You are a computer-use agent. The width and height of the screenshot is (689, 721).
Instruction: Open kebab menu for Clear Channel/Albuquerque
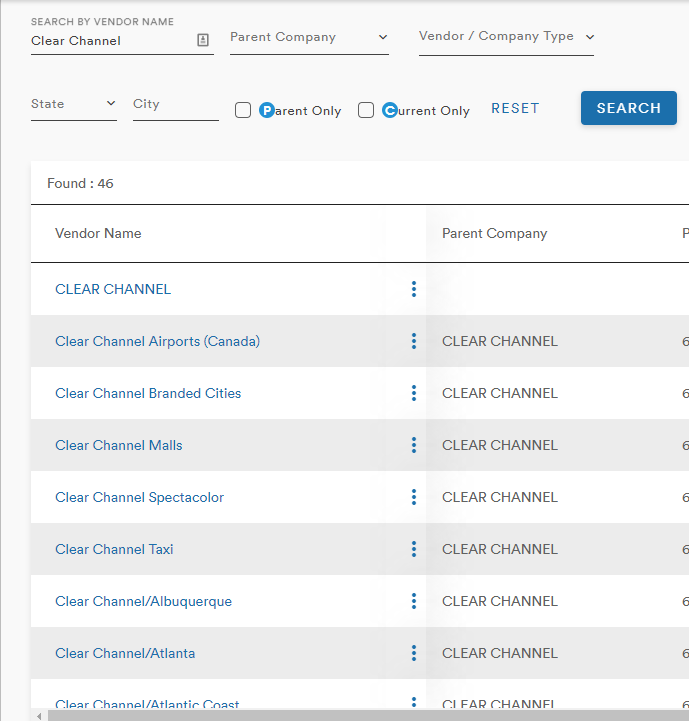pos(414,601)
